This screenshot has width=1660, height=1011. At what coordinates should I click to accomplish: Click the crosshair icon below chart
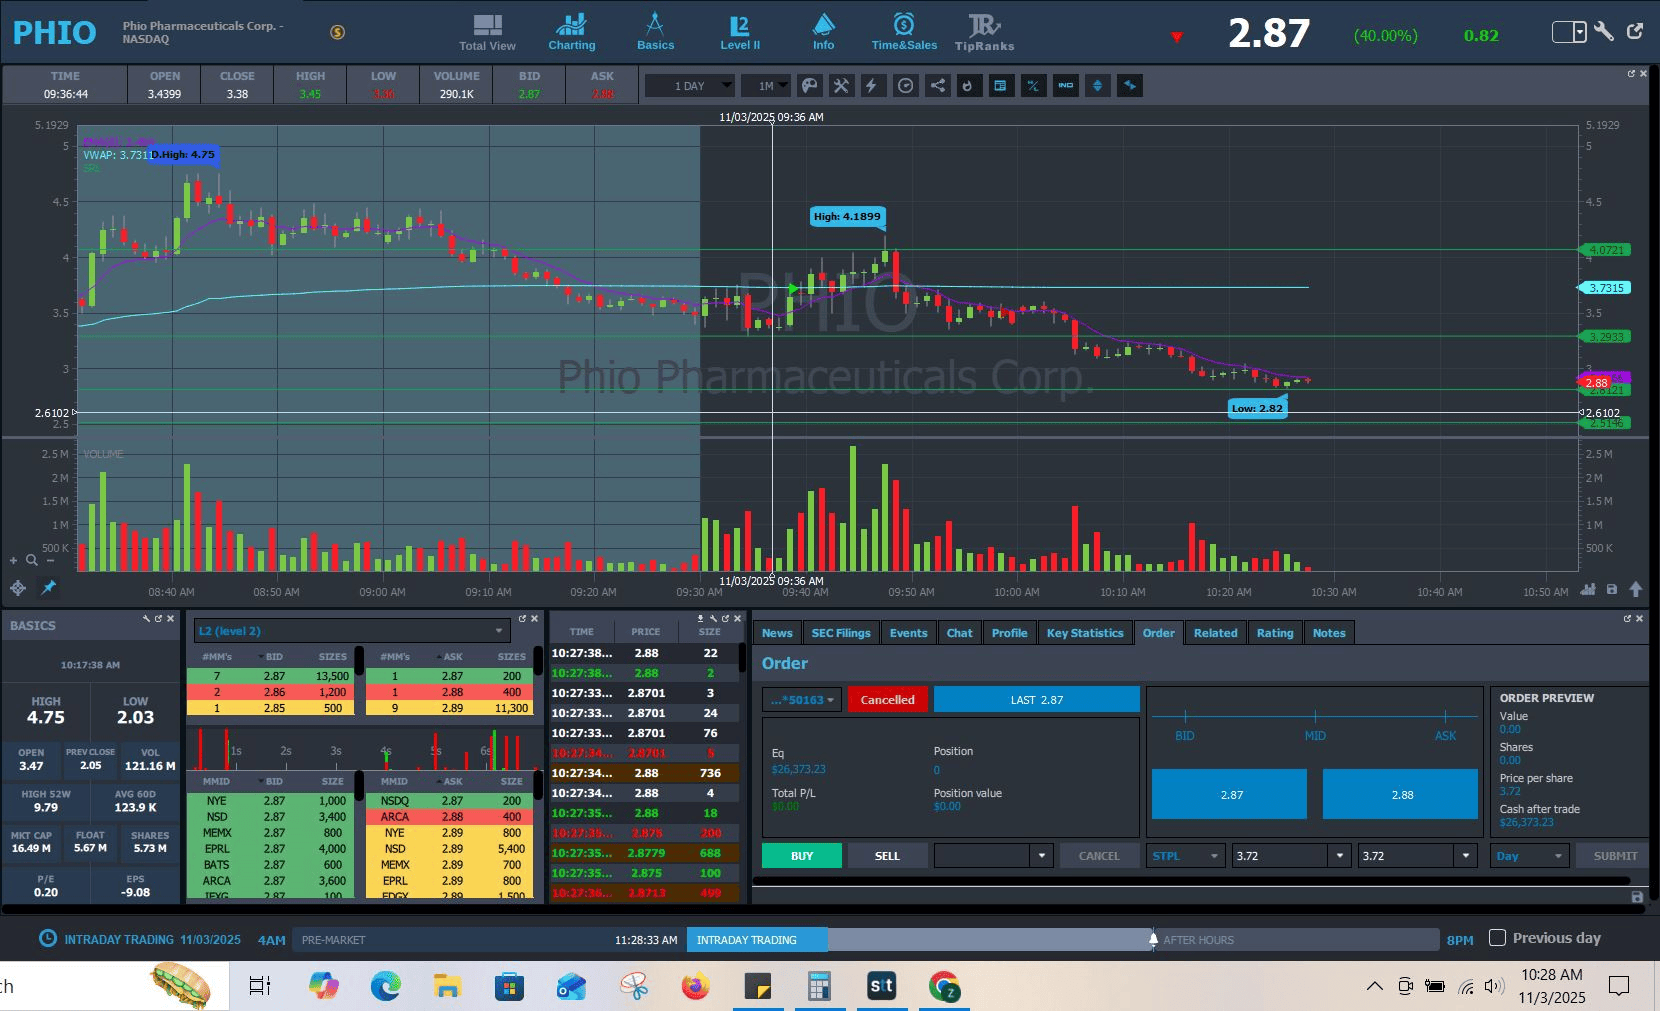tap(18, 587)
